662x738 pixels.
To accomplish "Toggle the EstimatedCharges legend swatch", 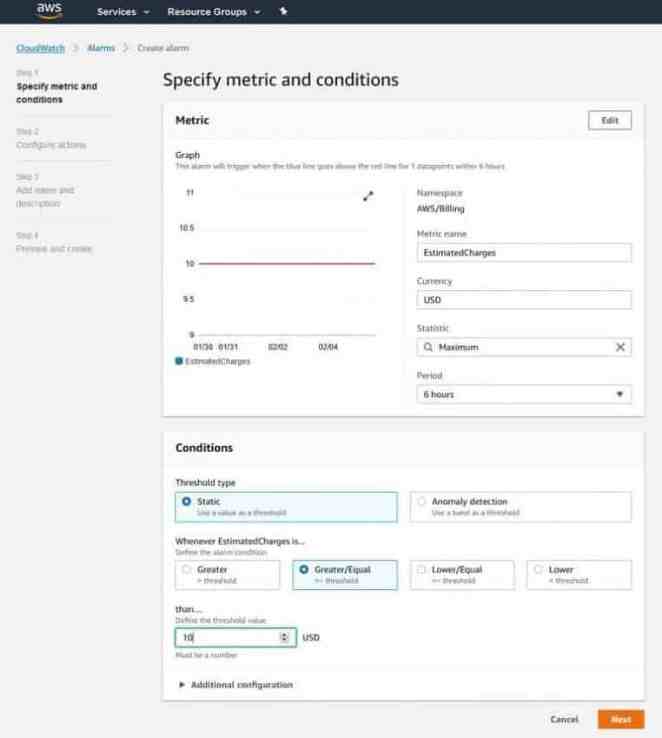I will coord(179,361).
